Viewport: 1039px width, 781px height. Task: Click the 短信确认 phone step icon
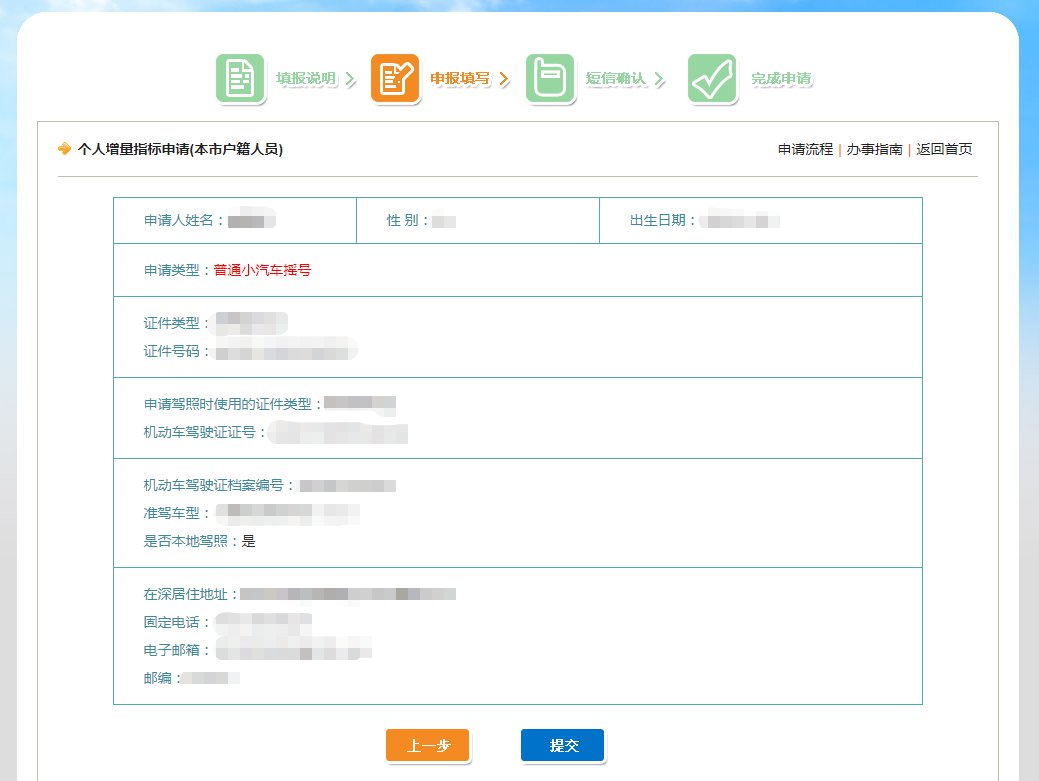point(550,78)
